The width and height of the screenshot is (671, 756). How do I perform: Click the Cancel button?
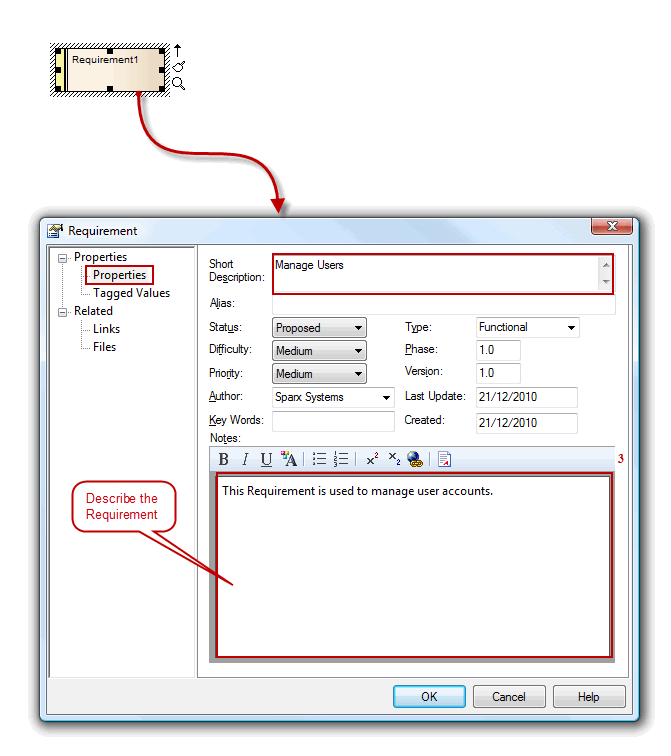pos(509,697)
